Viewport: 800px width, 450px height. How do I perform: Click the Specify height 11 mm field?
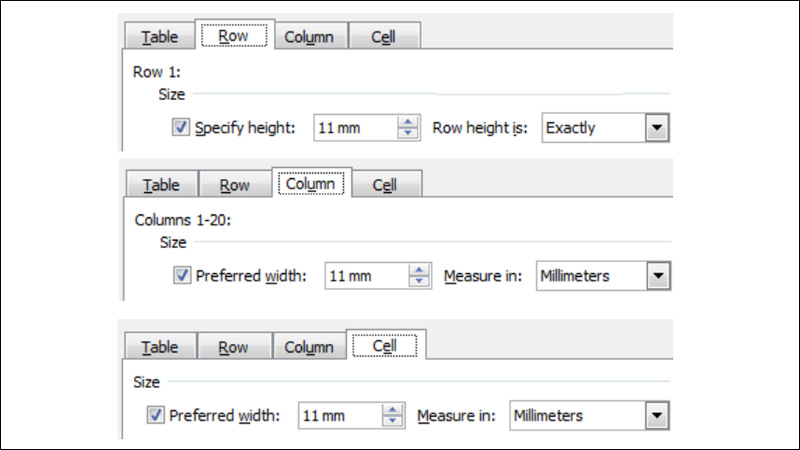pyautogui.click(x=356, y=128)
